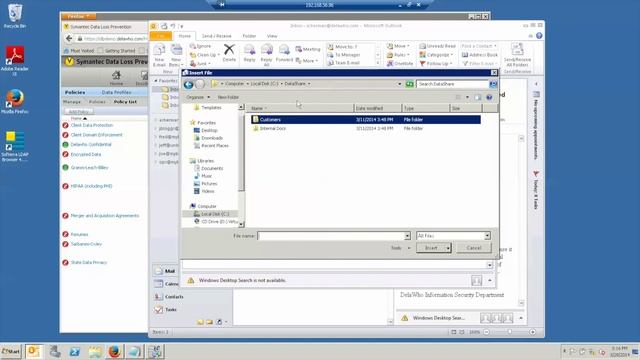Viewport: 640px width, 360px height.
Task: Open the HIPAA (including PHI) policy link
Action: tap(91, 186)
